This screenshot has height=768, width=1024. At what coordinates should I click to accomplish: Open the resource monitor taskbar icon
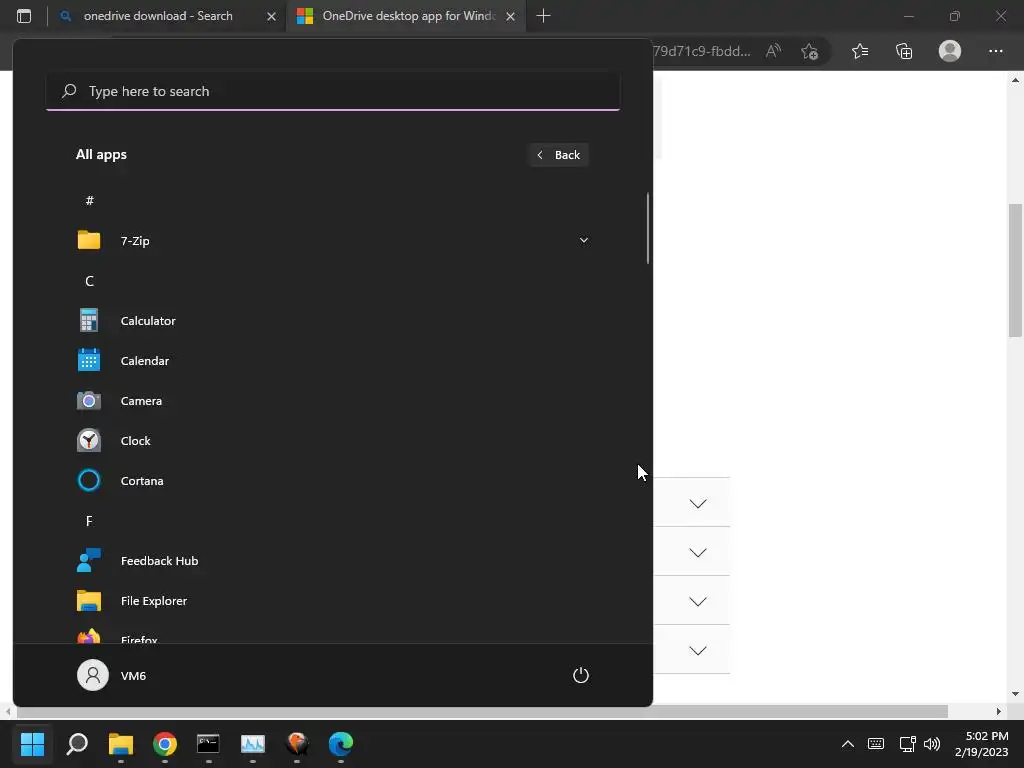253,744
